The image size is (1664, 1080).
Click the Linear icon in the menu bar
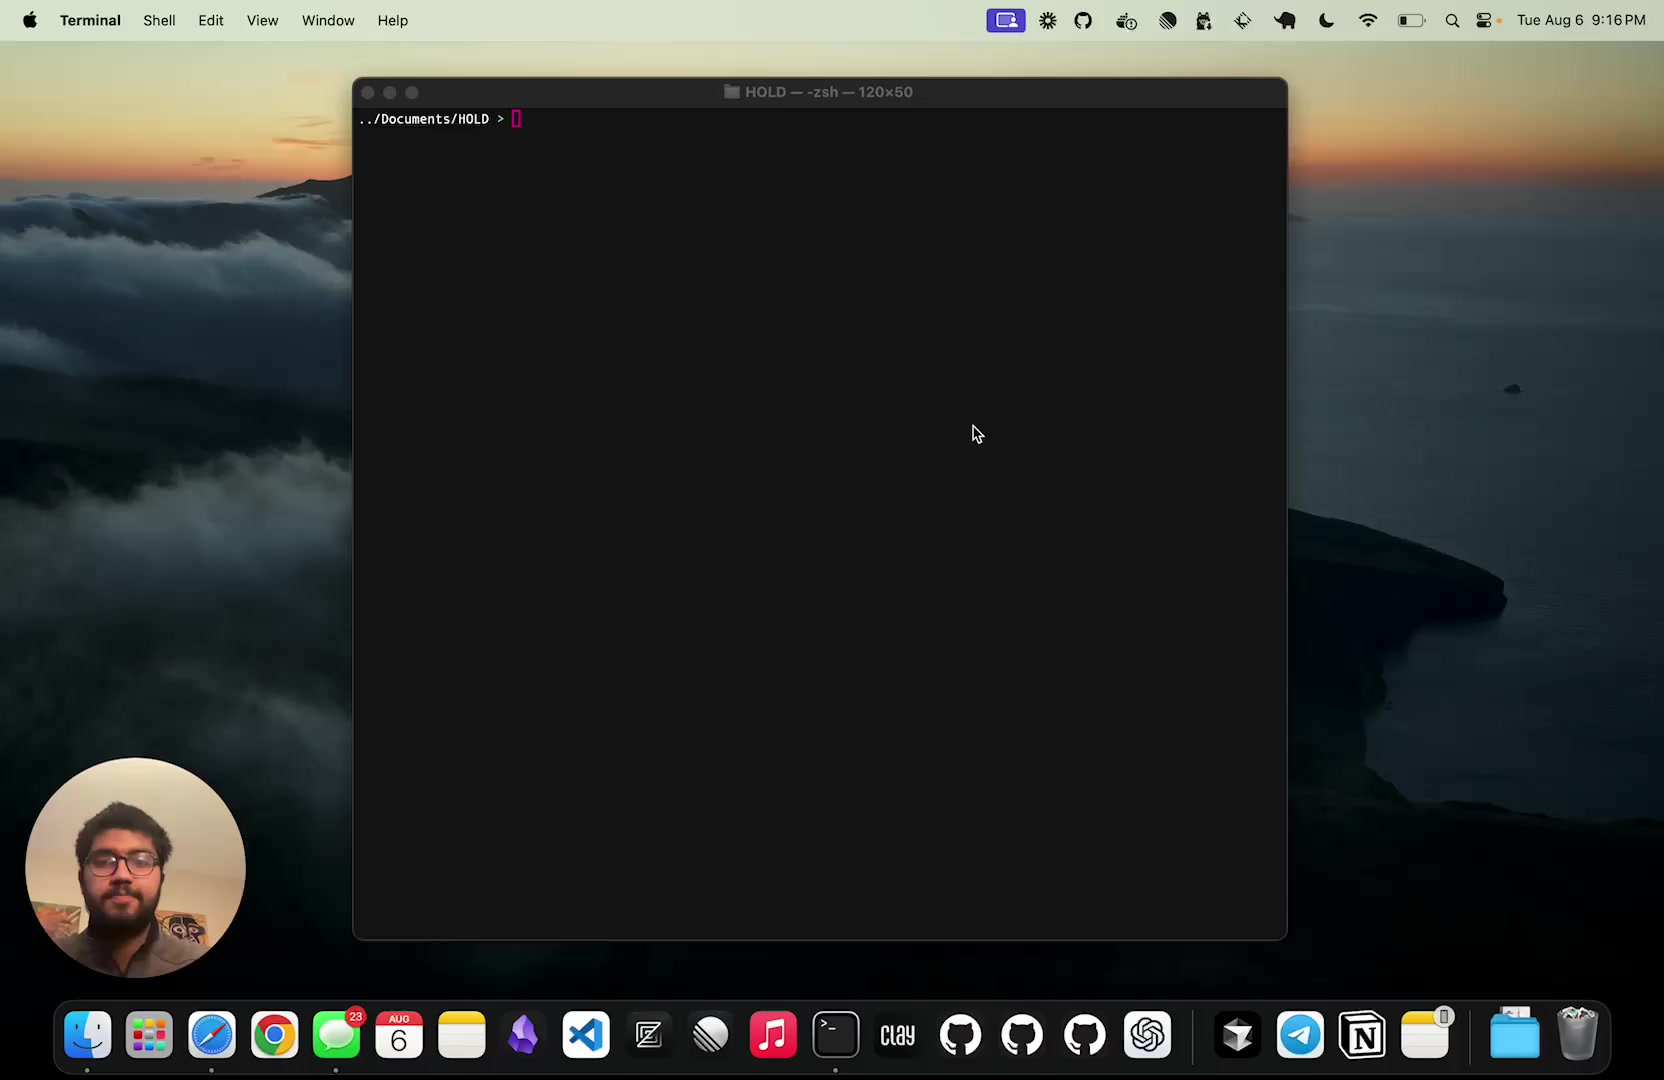click(x=1167, y=20)
